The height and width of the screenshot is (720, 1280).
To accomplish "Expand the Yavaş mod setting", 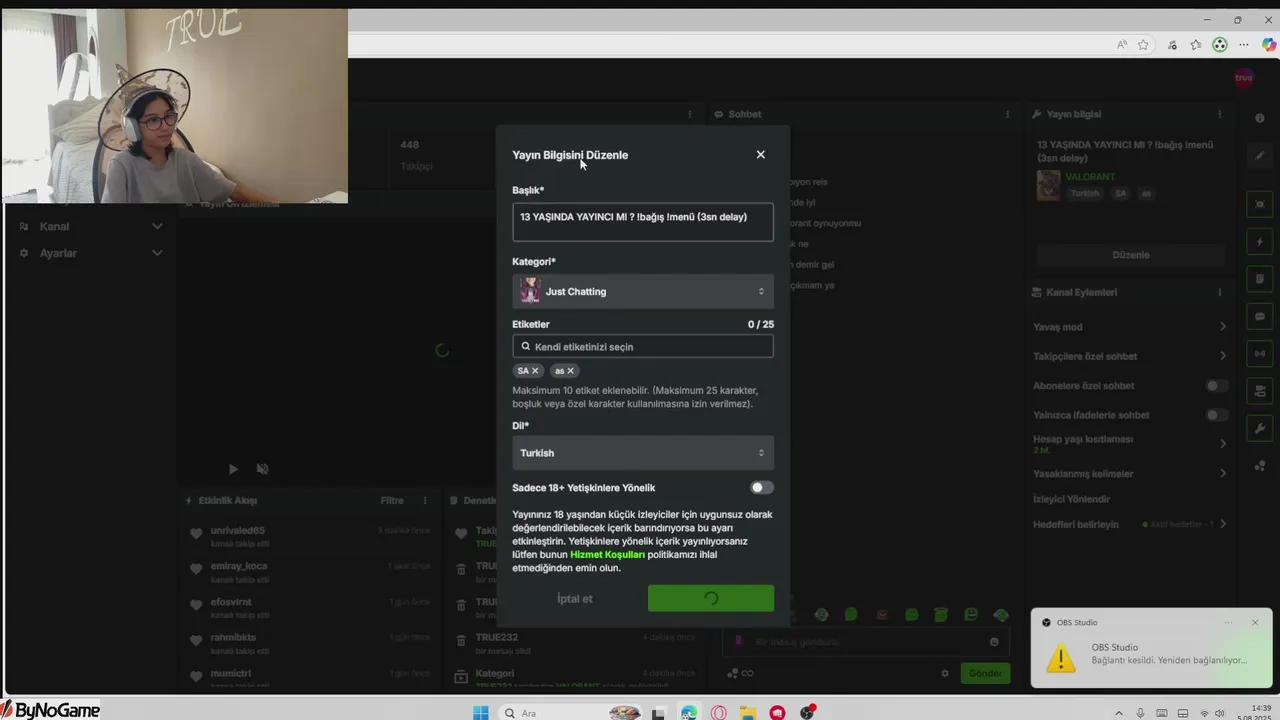I will (x=1130, y=327).
